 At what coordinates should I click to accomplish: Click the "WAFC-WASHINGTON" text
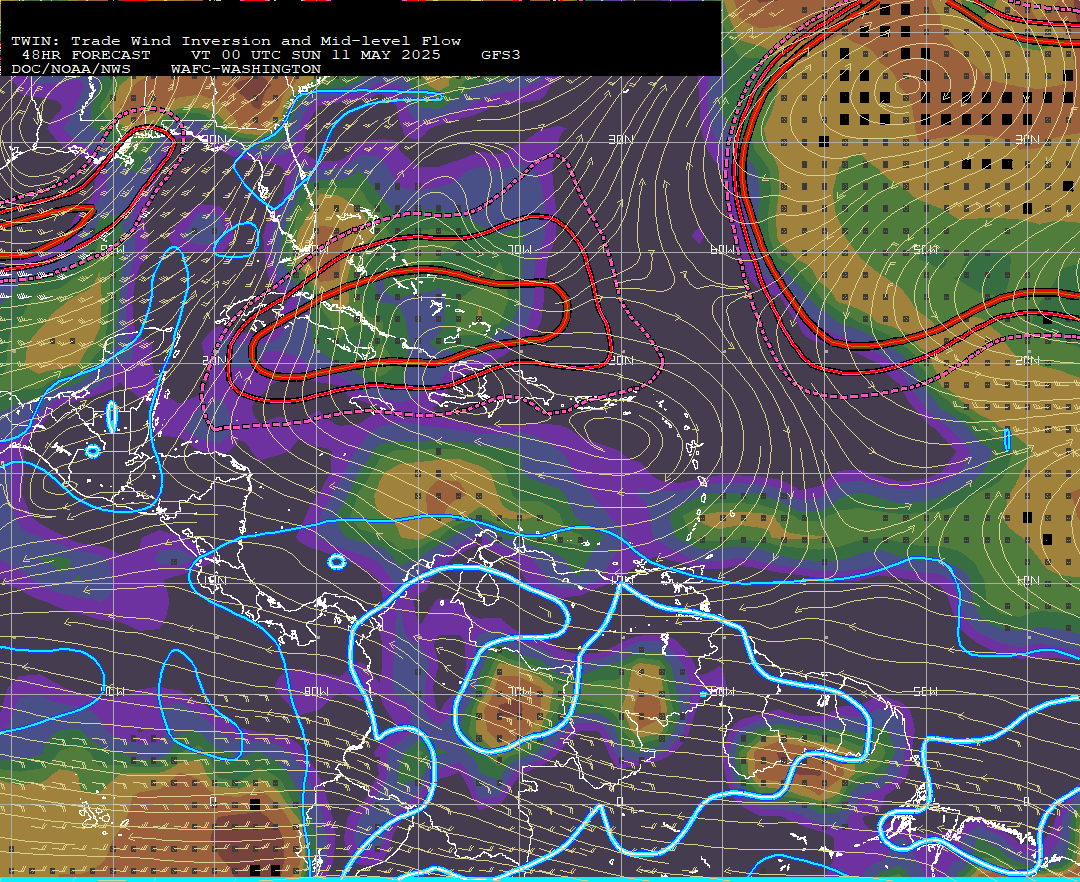(x=246, y=70)
